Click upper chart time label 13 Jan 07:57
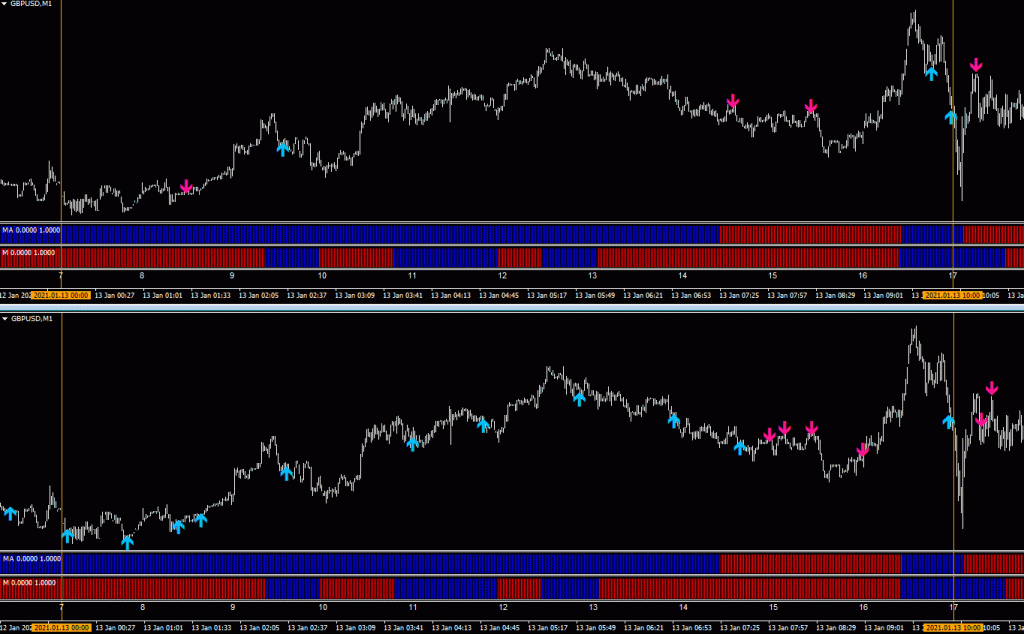The image size is (1024, 634). (x=787, y=296)
